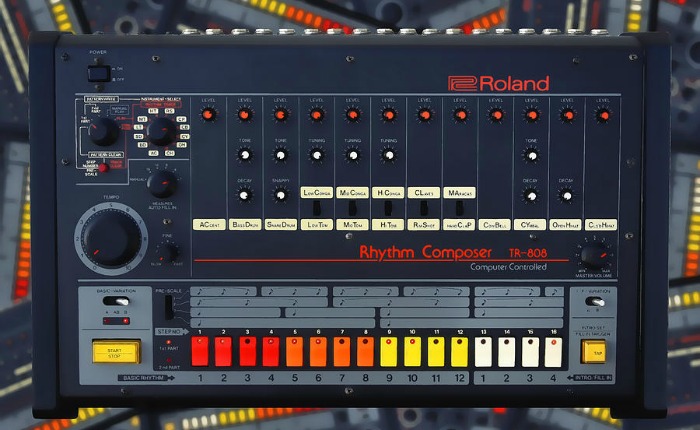Activate white step button 13

click(x=483, y=352)
